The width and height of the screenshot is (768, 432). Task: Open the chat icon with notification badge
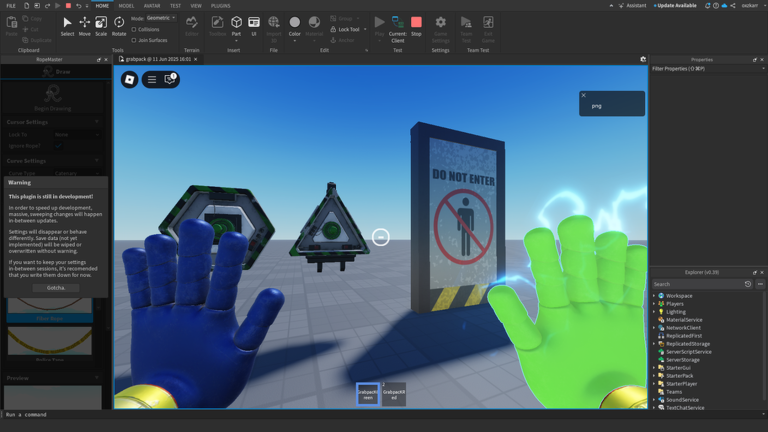pyautogui.click(x=170, y=79)
